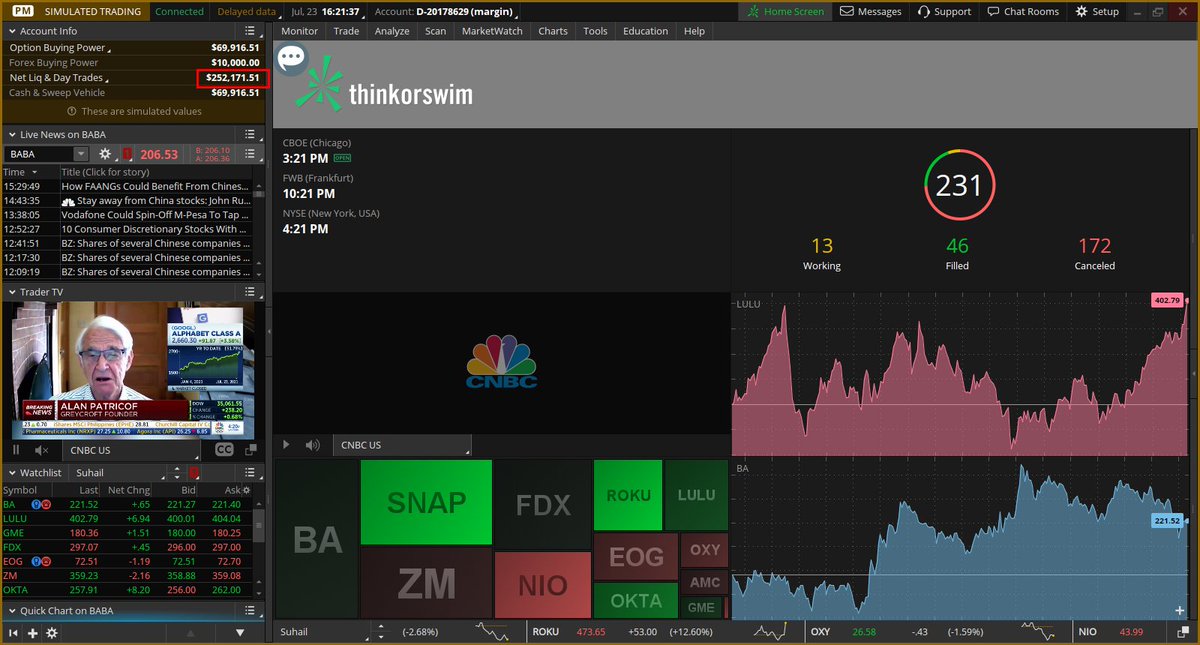1200x645 pixels.
Task: Open the Trade tab
Action: pyautogui.click(x=346, y=31)
